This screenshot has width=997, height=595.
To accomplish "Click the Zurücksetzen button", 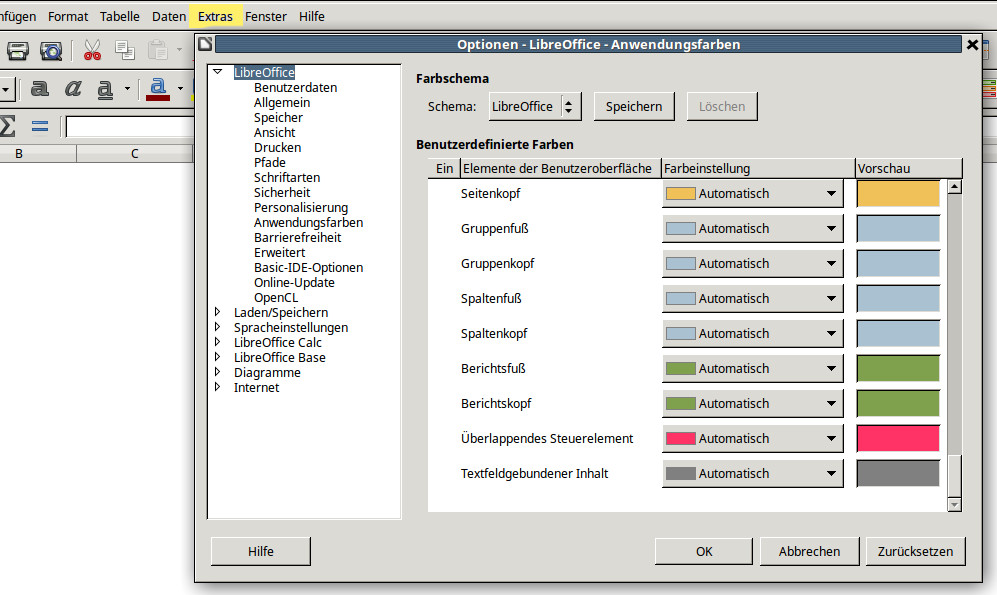I will pyautogui.click(x=916, y=551).
